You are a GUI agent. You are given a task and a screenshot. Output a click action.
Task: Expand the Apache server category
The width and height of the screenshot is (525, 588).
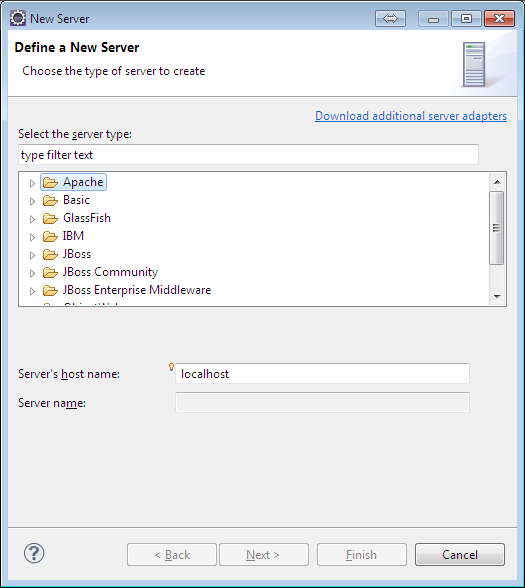coord(32,183)
